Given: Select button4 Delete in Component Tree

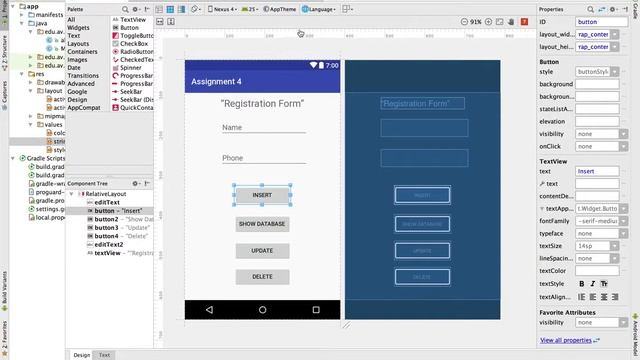Looking at the screenshot, I should pos(117,236).
